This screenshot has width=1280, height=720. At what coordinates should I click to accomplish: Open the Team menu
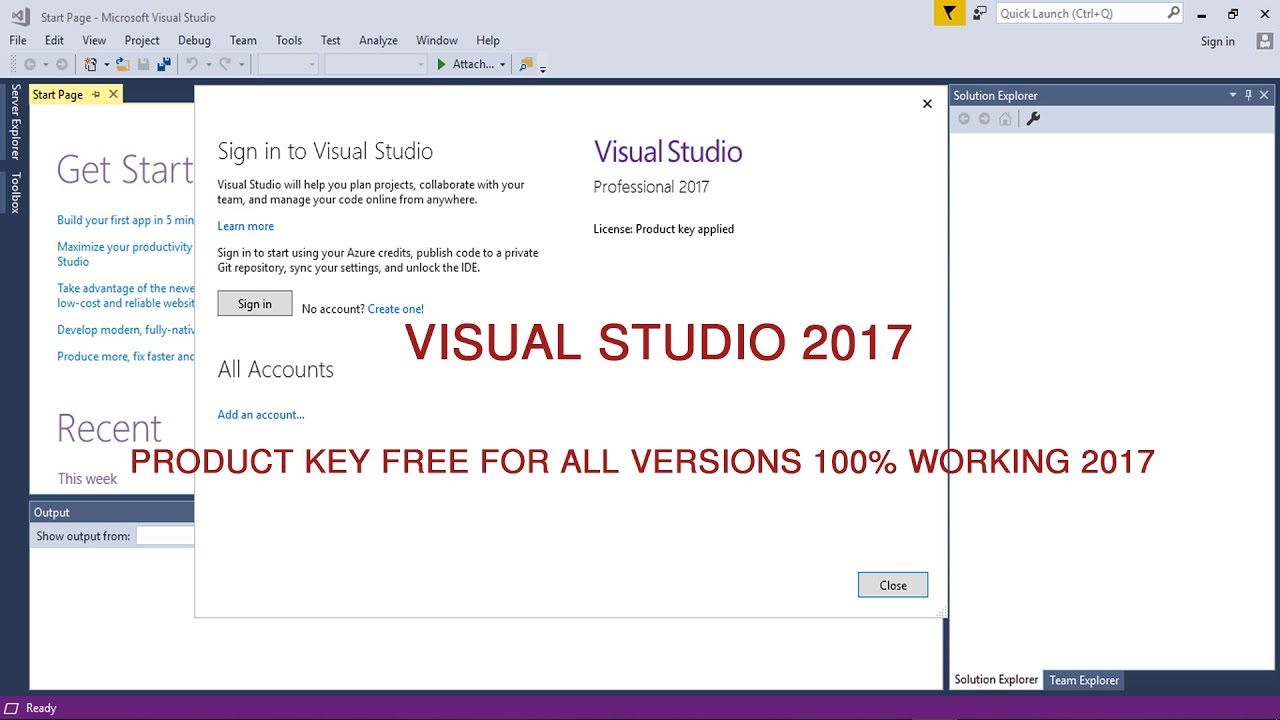[243, 40]
